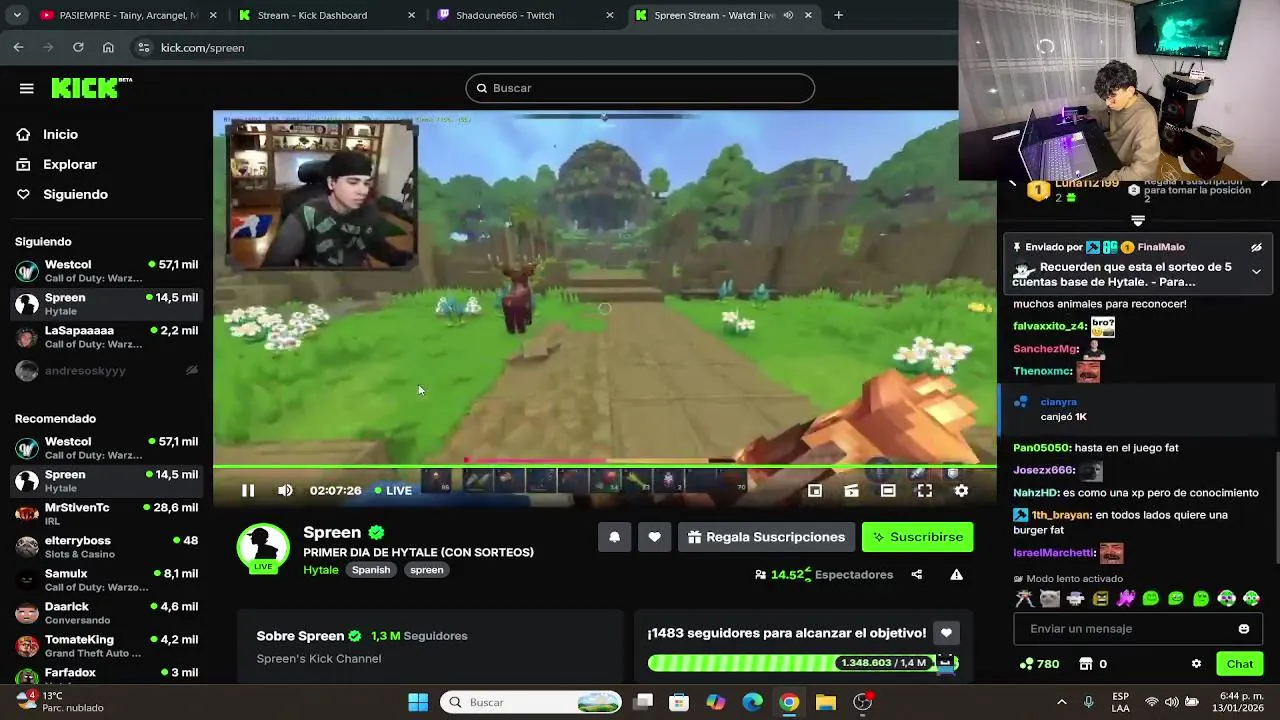Open Windows Start menu
The height and width of the screenshot is (720, 1280).
click(x=418, y=702)
